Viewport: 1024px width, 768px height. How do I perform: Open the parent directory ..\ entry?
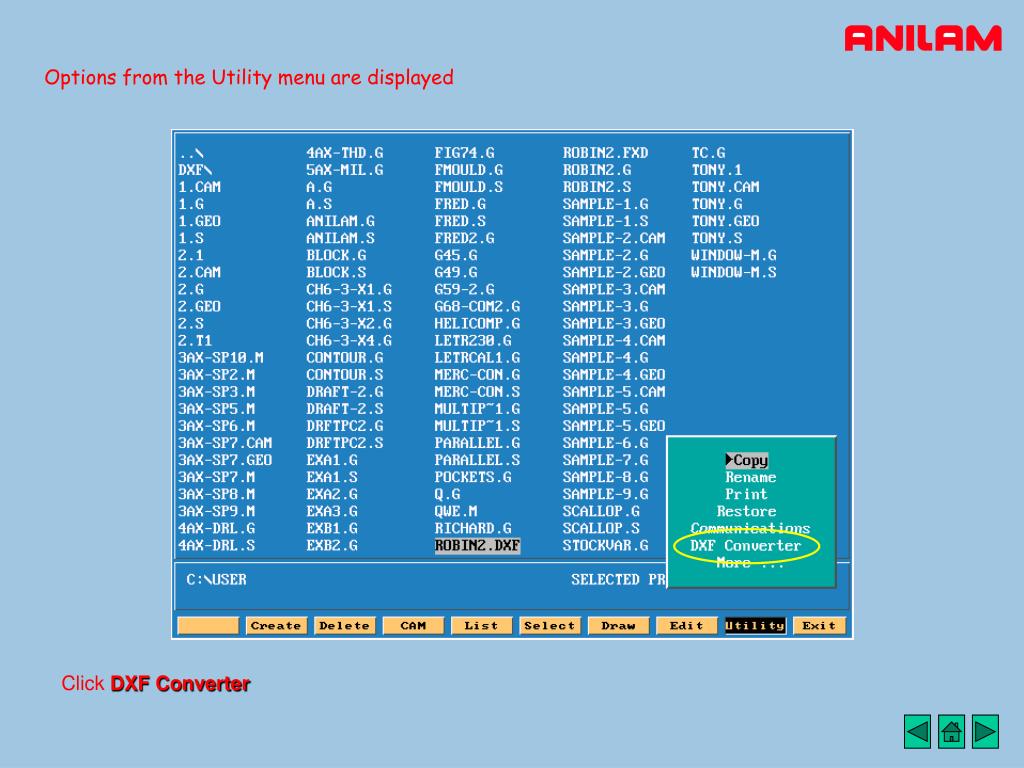coord(191,153)
